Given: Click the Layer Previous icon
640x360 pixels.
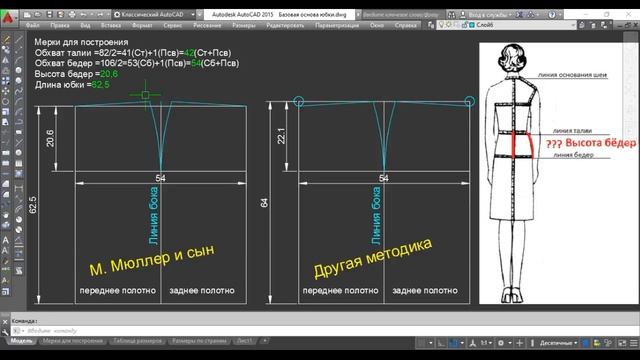Looking at the screenshot, I should pos(593,25).
